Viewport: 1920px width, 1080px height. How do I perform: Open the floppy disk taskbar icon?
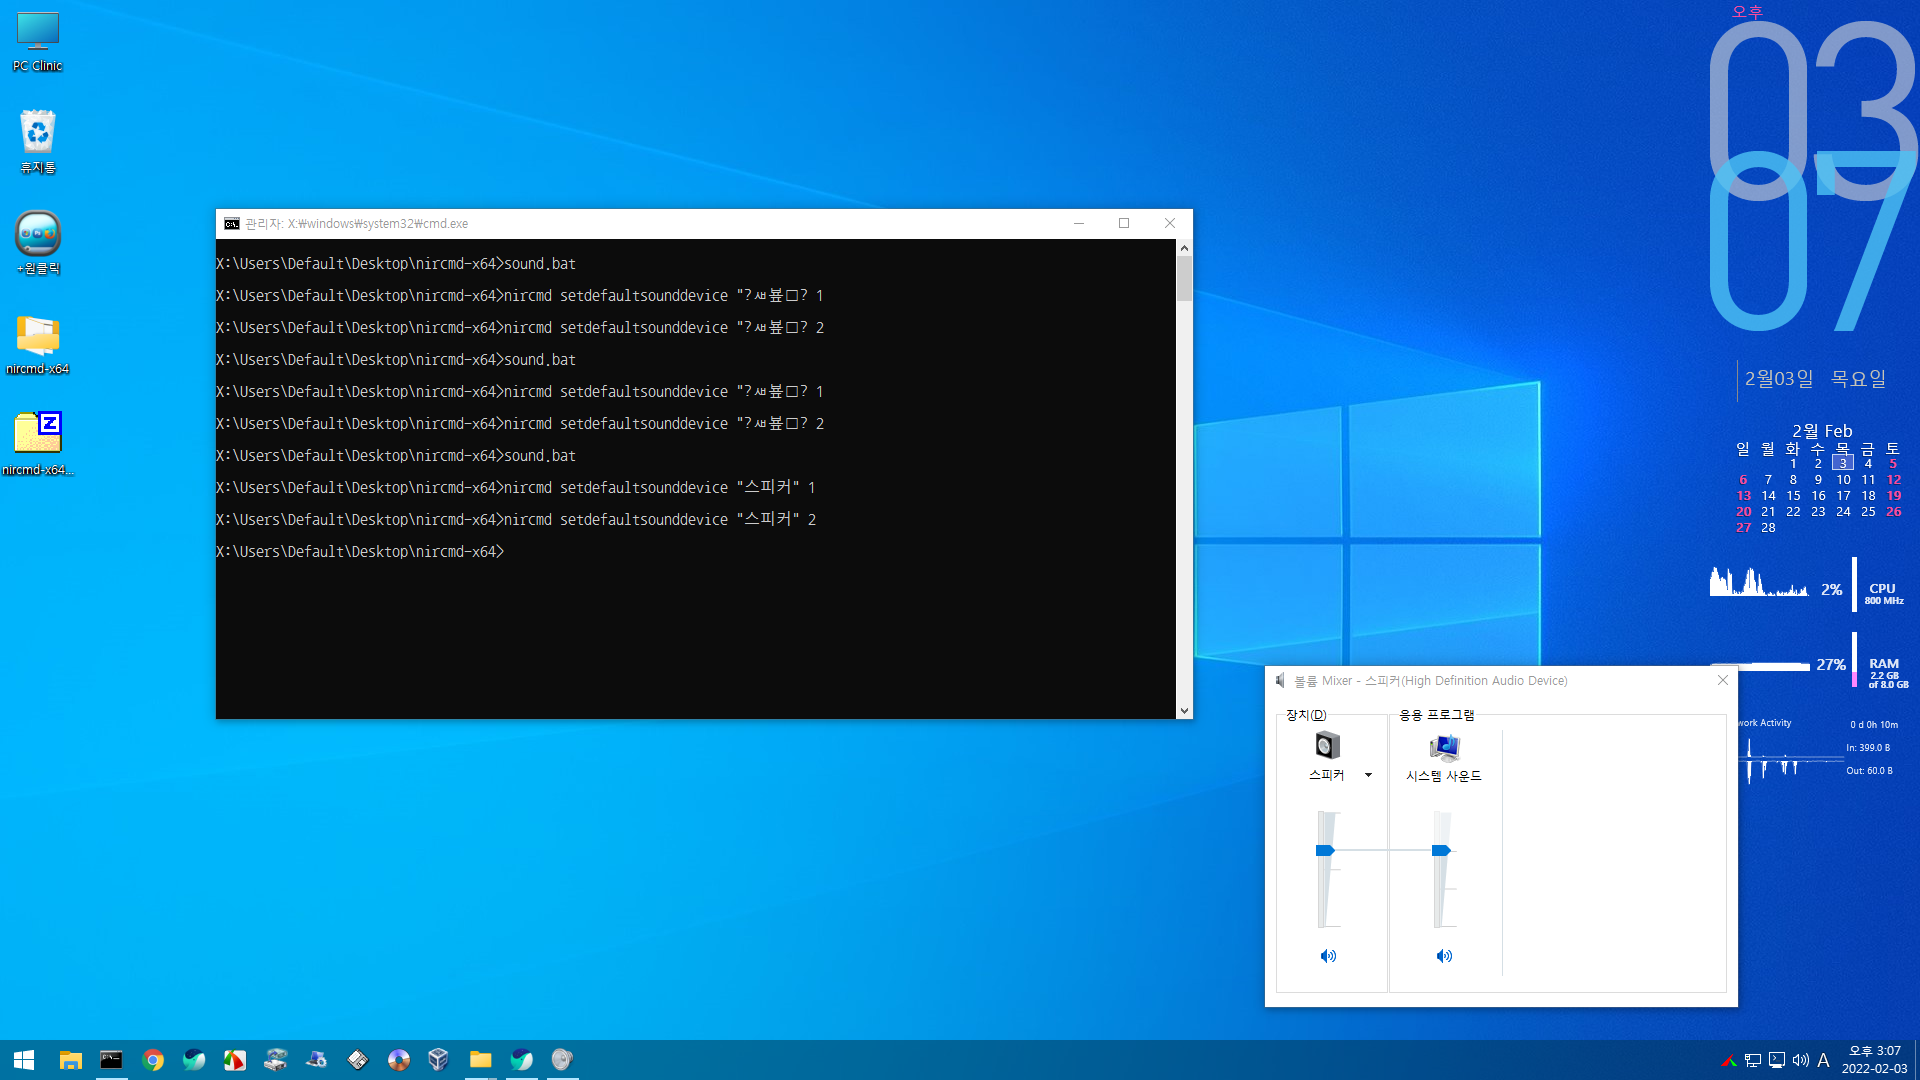tap(358, 1060)
